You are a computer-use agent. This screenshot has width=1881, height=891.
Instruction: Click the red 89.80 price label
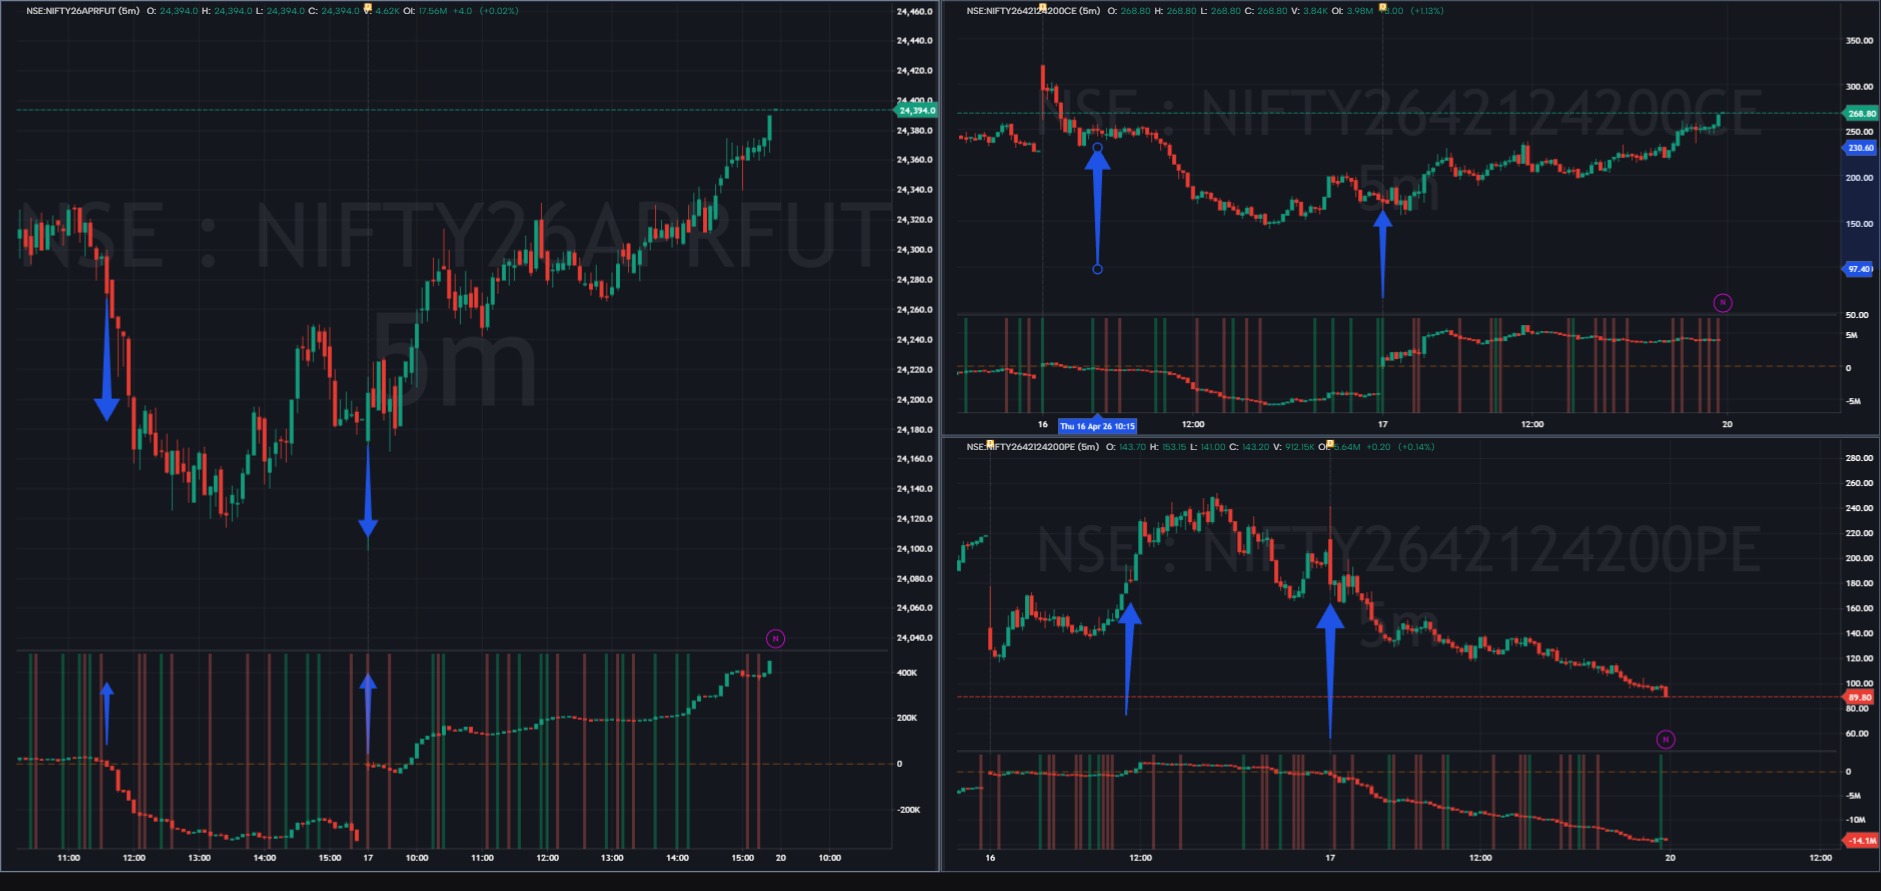[x=1859, y=697]
